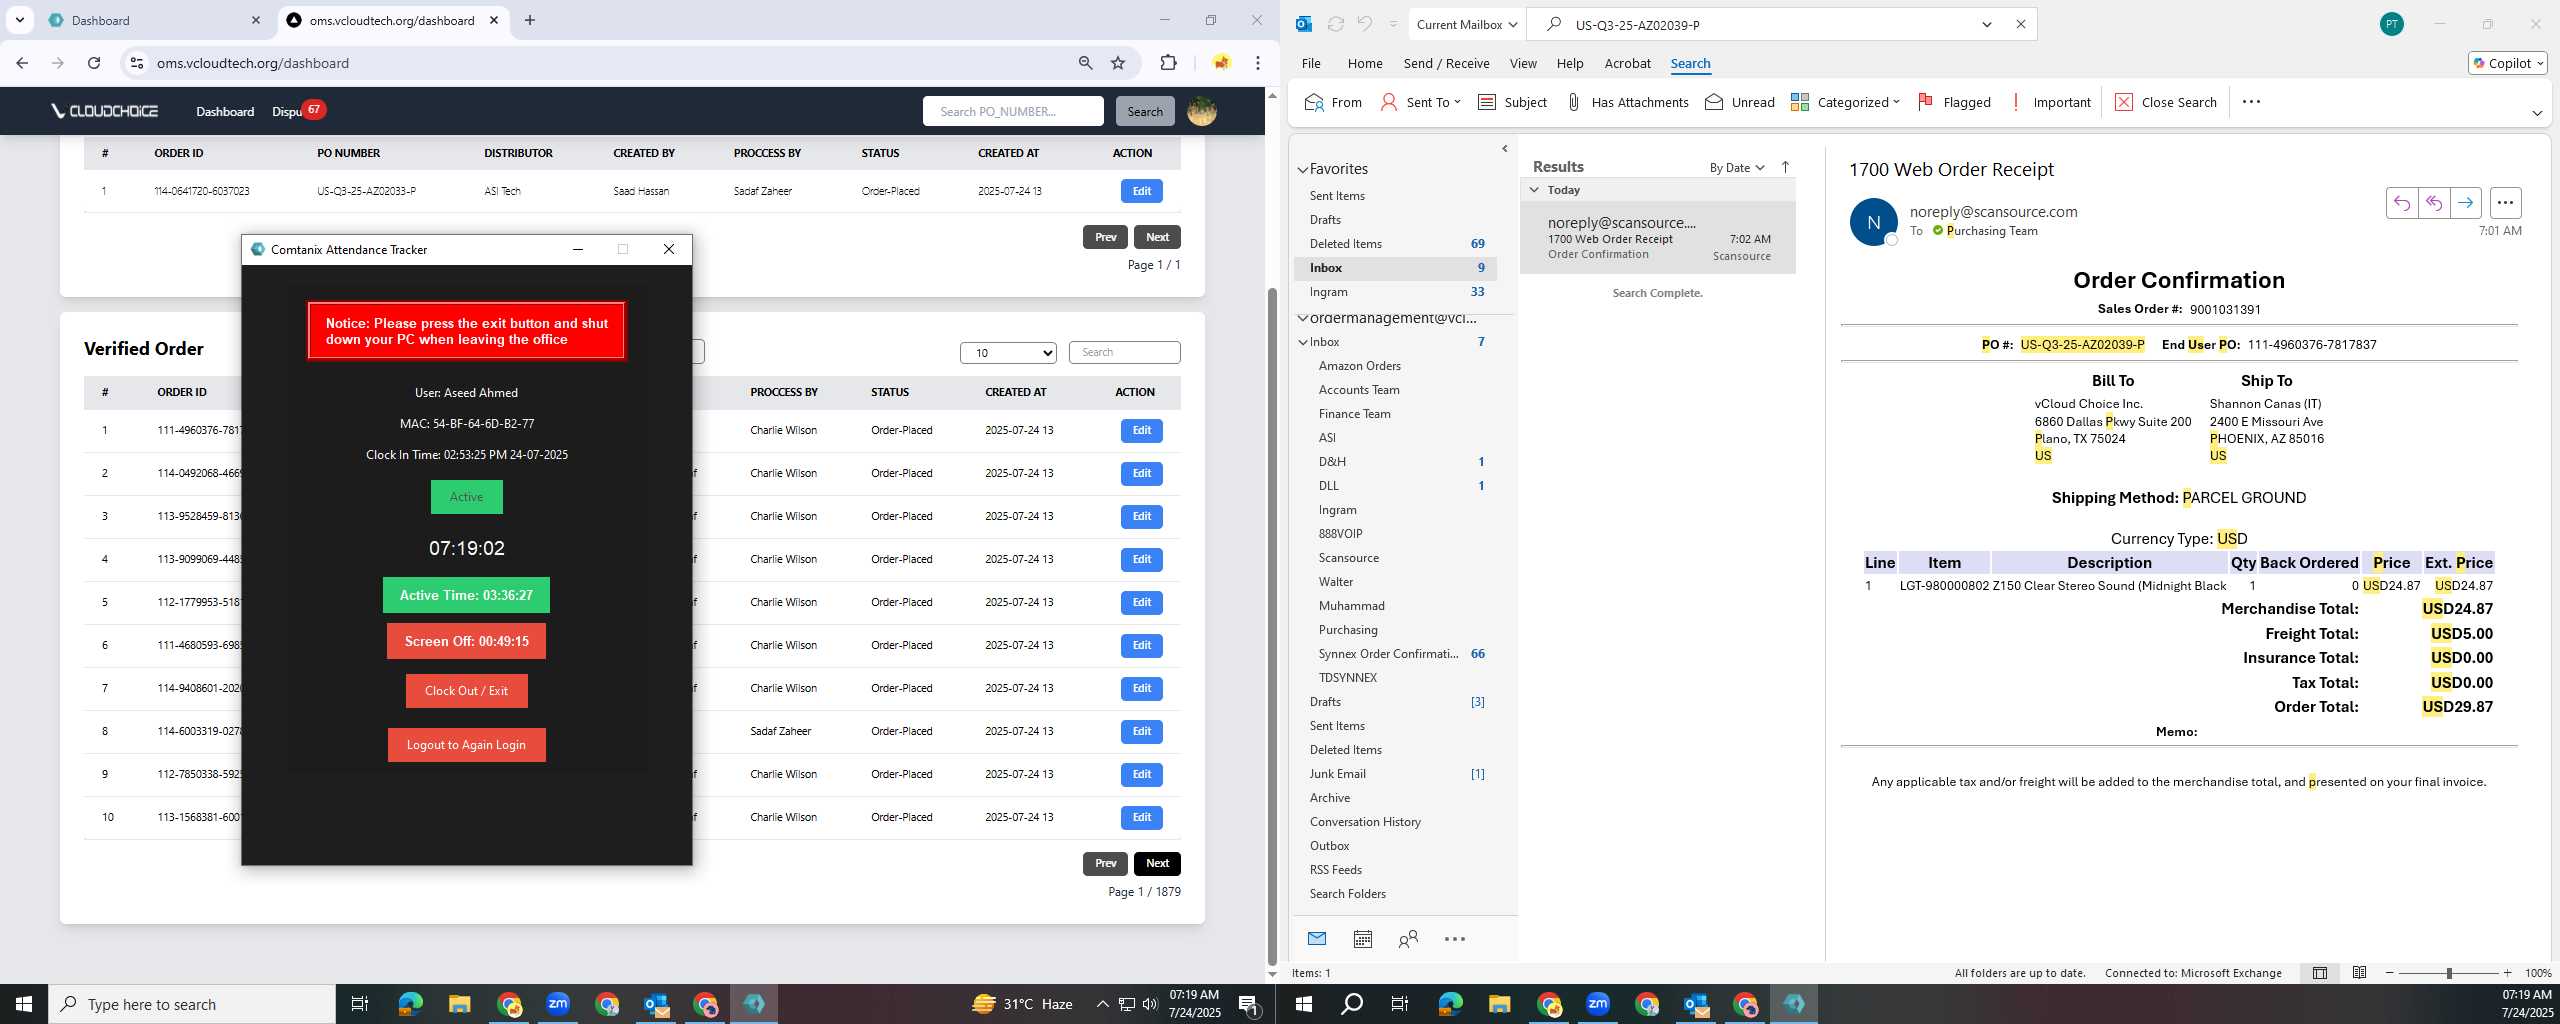
Task: Collapse the Favorites folder group
Action: (1303, 169)
